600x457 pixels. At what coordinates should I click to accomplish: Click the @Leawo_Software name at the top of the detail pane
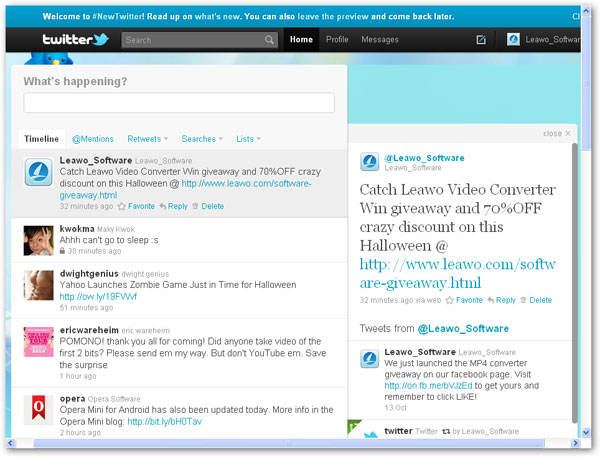coord(424,158)
